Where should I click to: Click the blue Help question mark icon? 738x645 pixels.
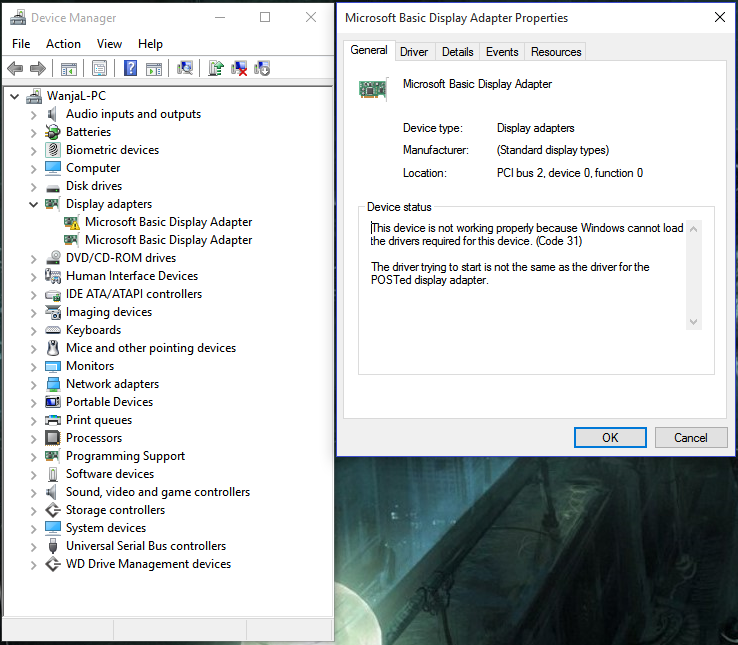(130, 69)
